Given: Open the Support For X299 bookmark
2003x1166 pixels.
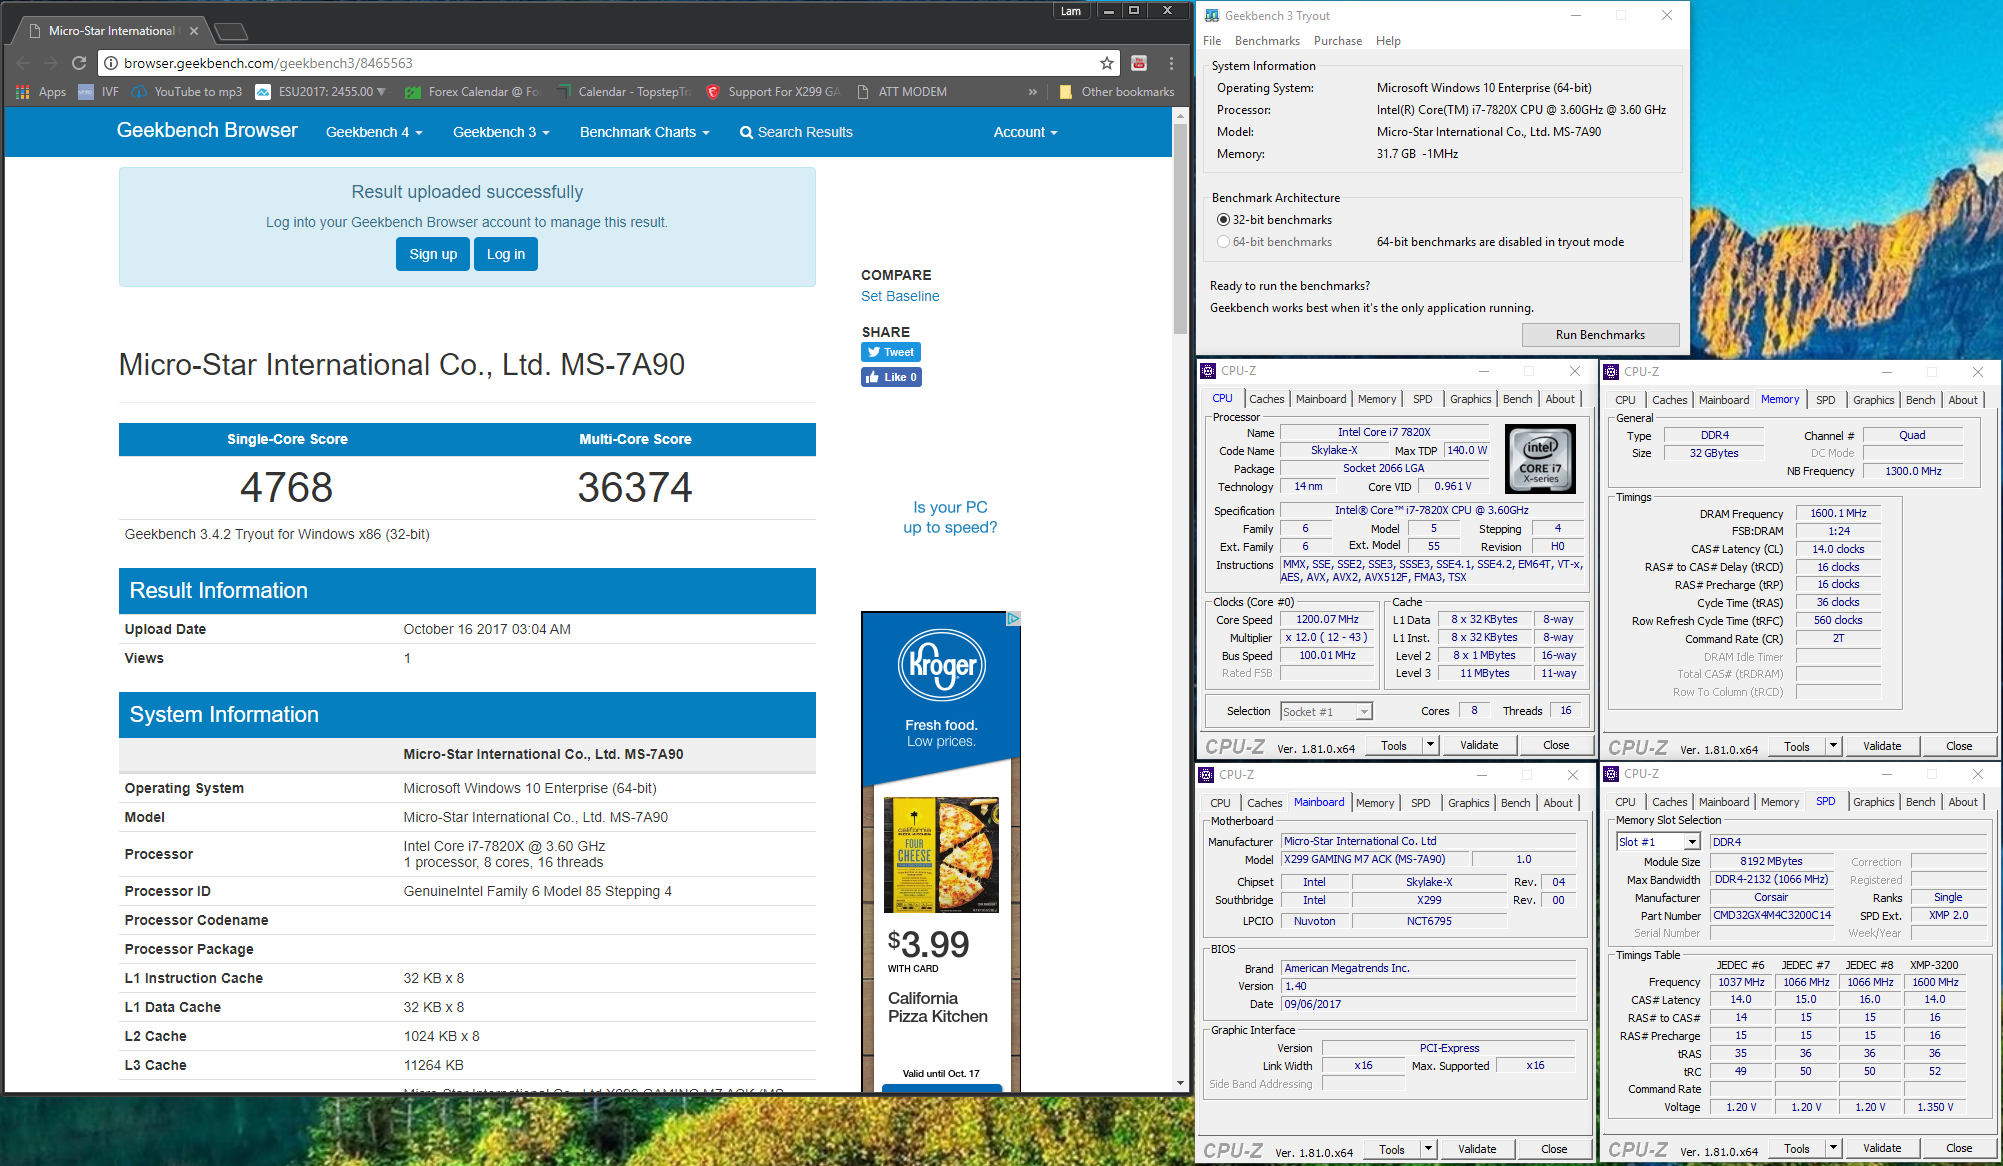Looking at the screenshot, I should point(773,92).
